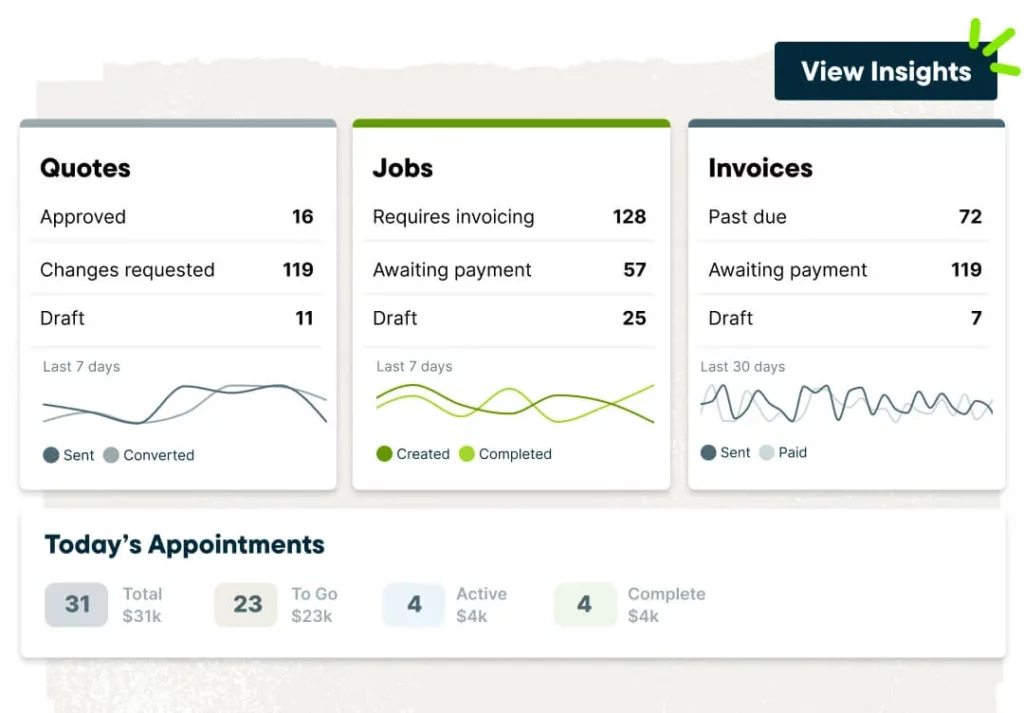
Task: Click the Completed legend dot in Jobs
Action: (x=466, y=454)
